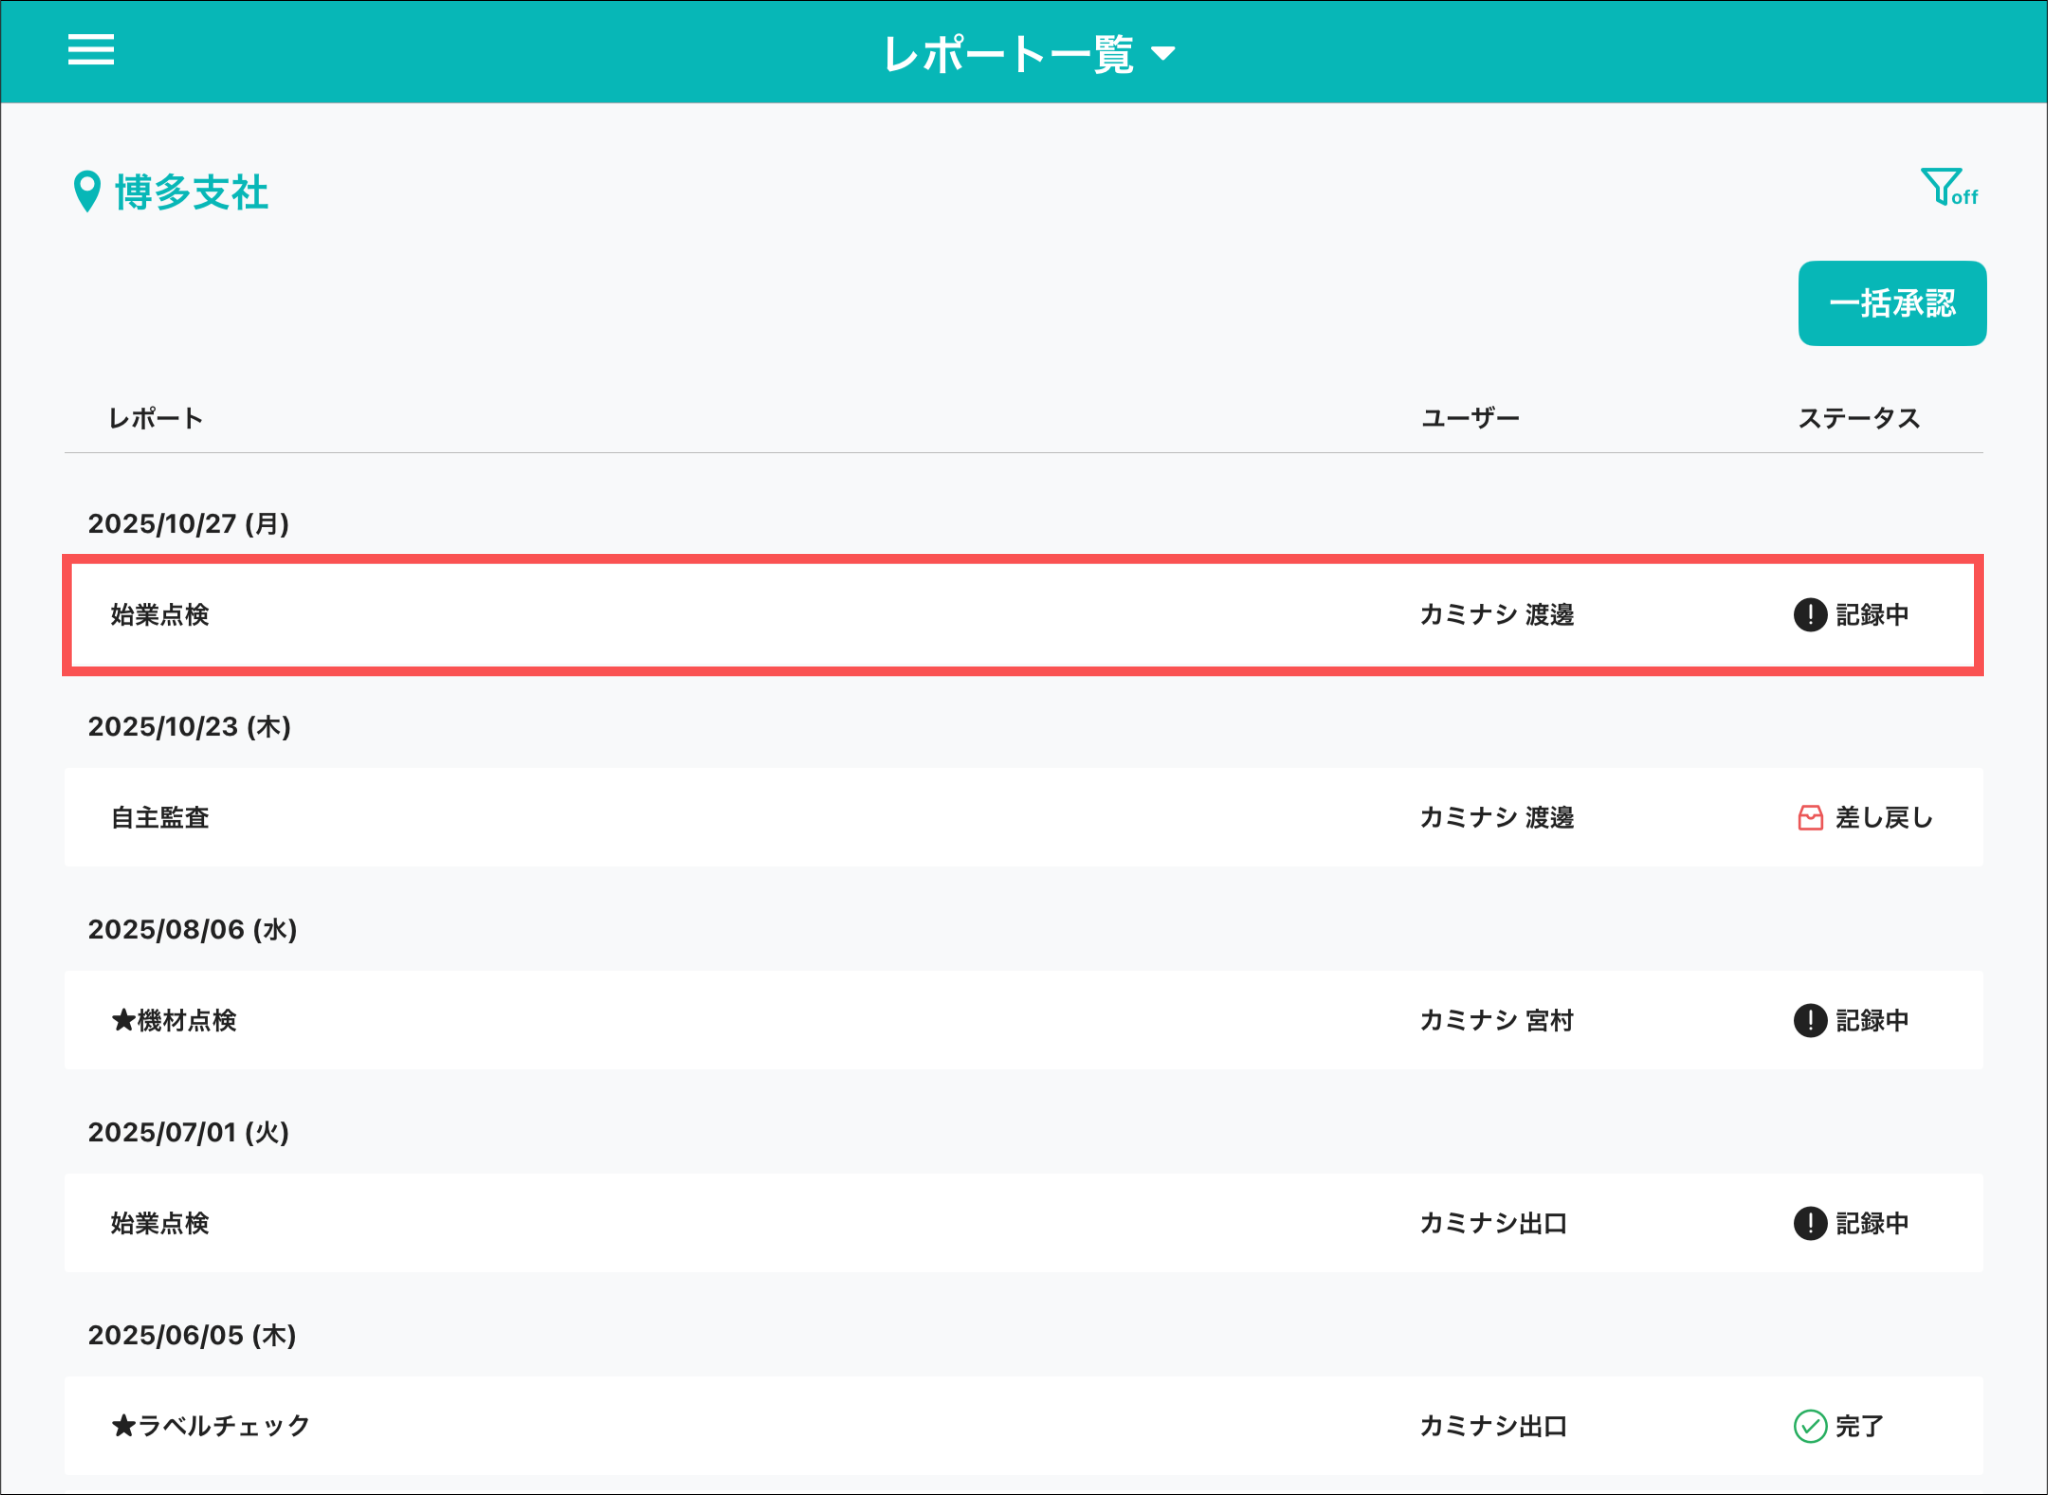Click the レポート column header

pos(155,418)
